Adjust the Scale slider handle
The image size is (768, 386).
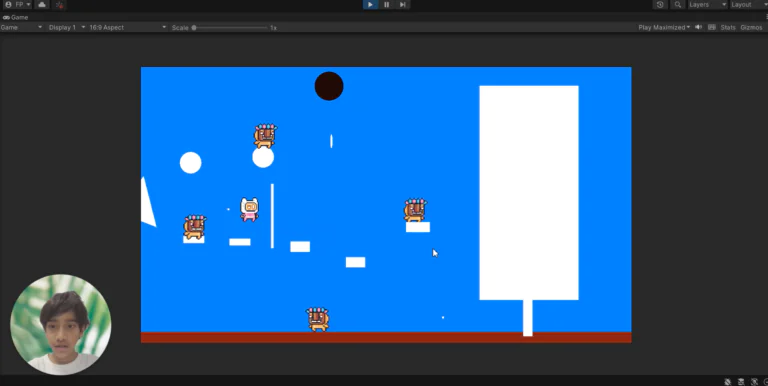(x=194, y=27)
